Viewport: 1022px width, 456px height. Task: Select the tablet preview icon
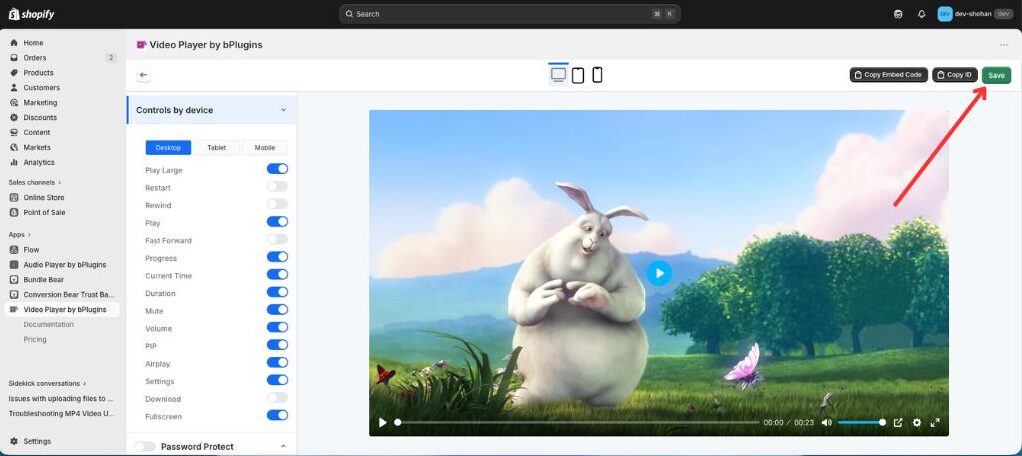[x=578, y=75]
